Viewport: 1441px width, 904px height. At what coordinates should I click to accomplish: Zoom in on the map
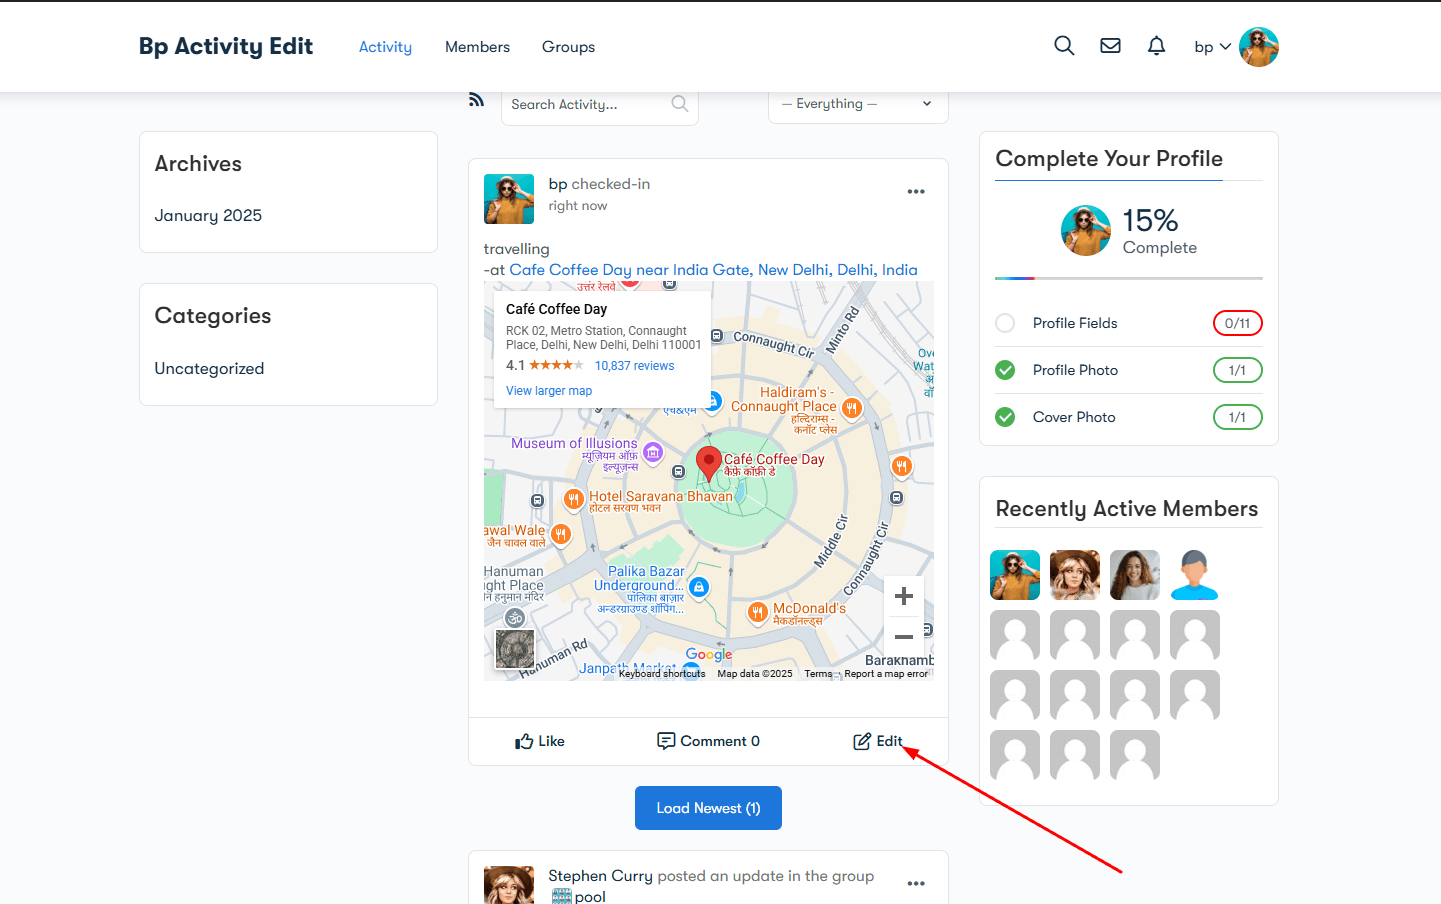[x=903, y=597]
